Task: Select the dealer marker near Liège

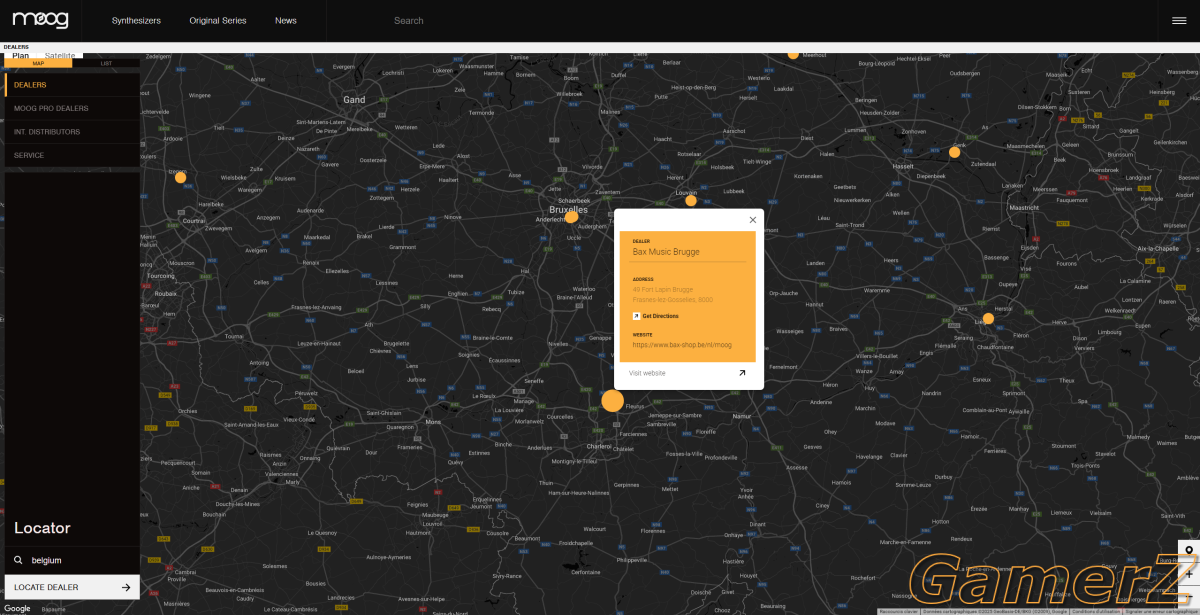Action: 988,319
